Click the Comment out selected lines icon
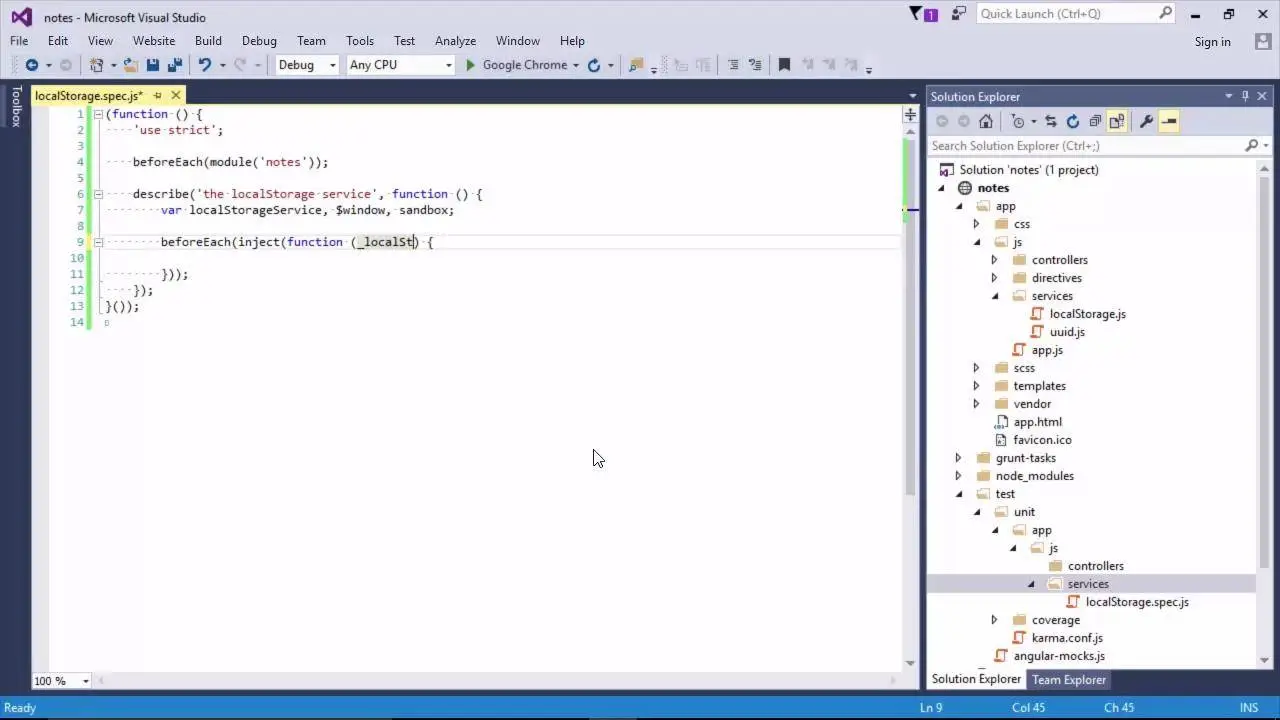 coord(733,65)
